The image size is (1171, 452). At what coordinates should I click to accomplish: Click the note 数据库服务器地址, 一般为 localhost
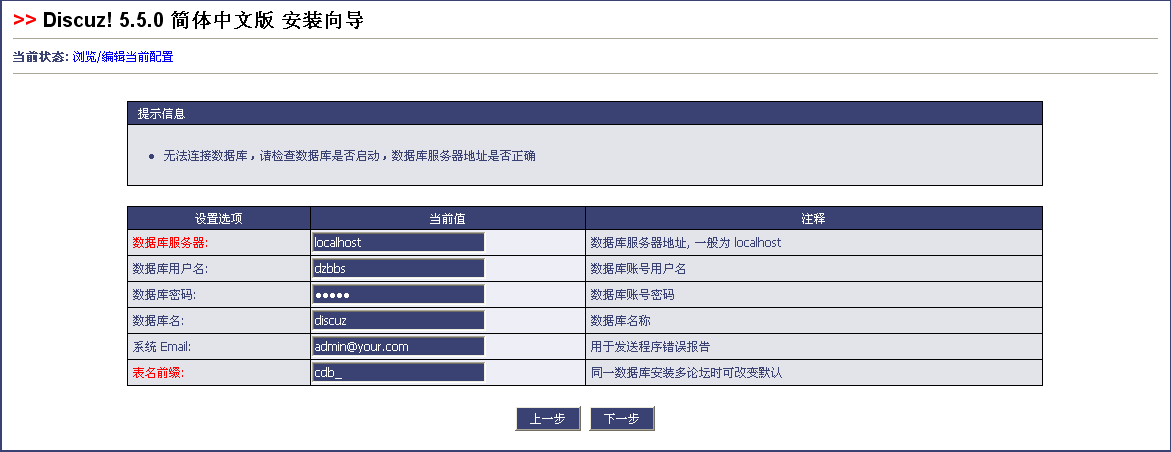click(686, 242)
